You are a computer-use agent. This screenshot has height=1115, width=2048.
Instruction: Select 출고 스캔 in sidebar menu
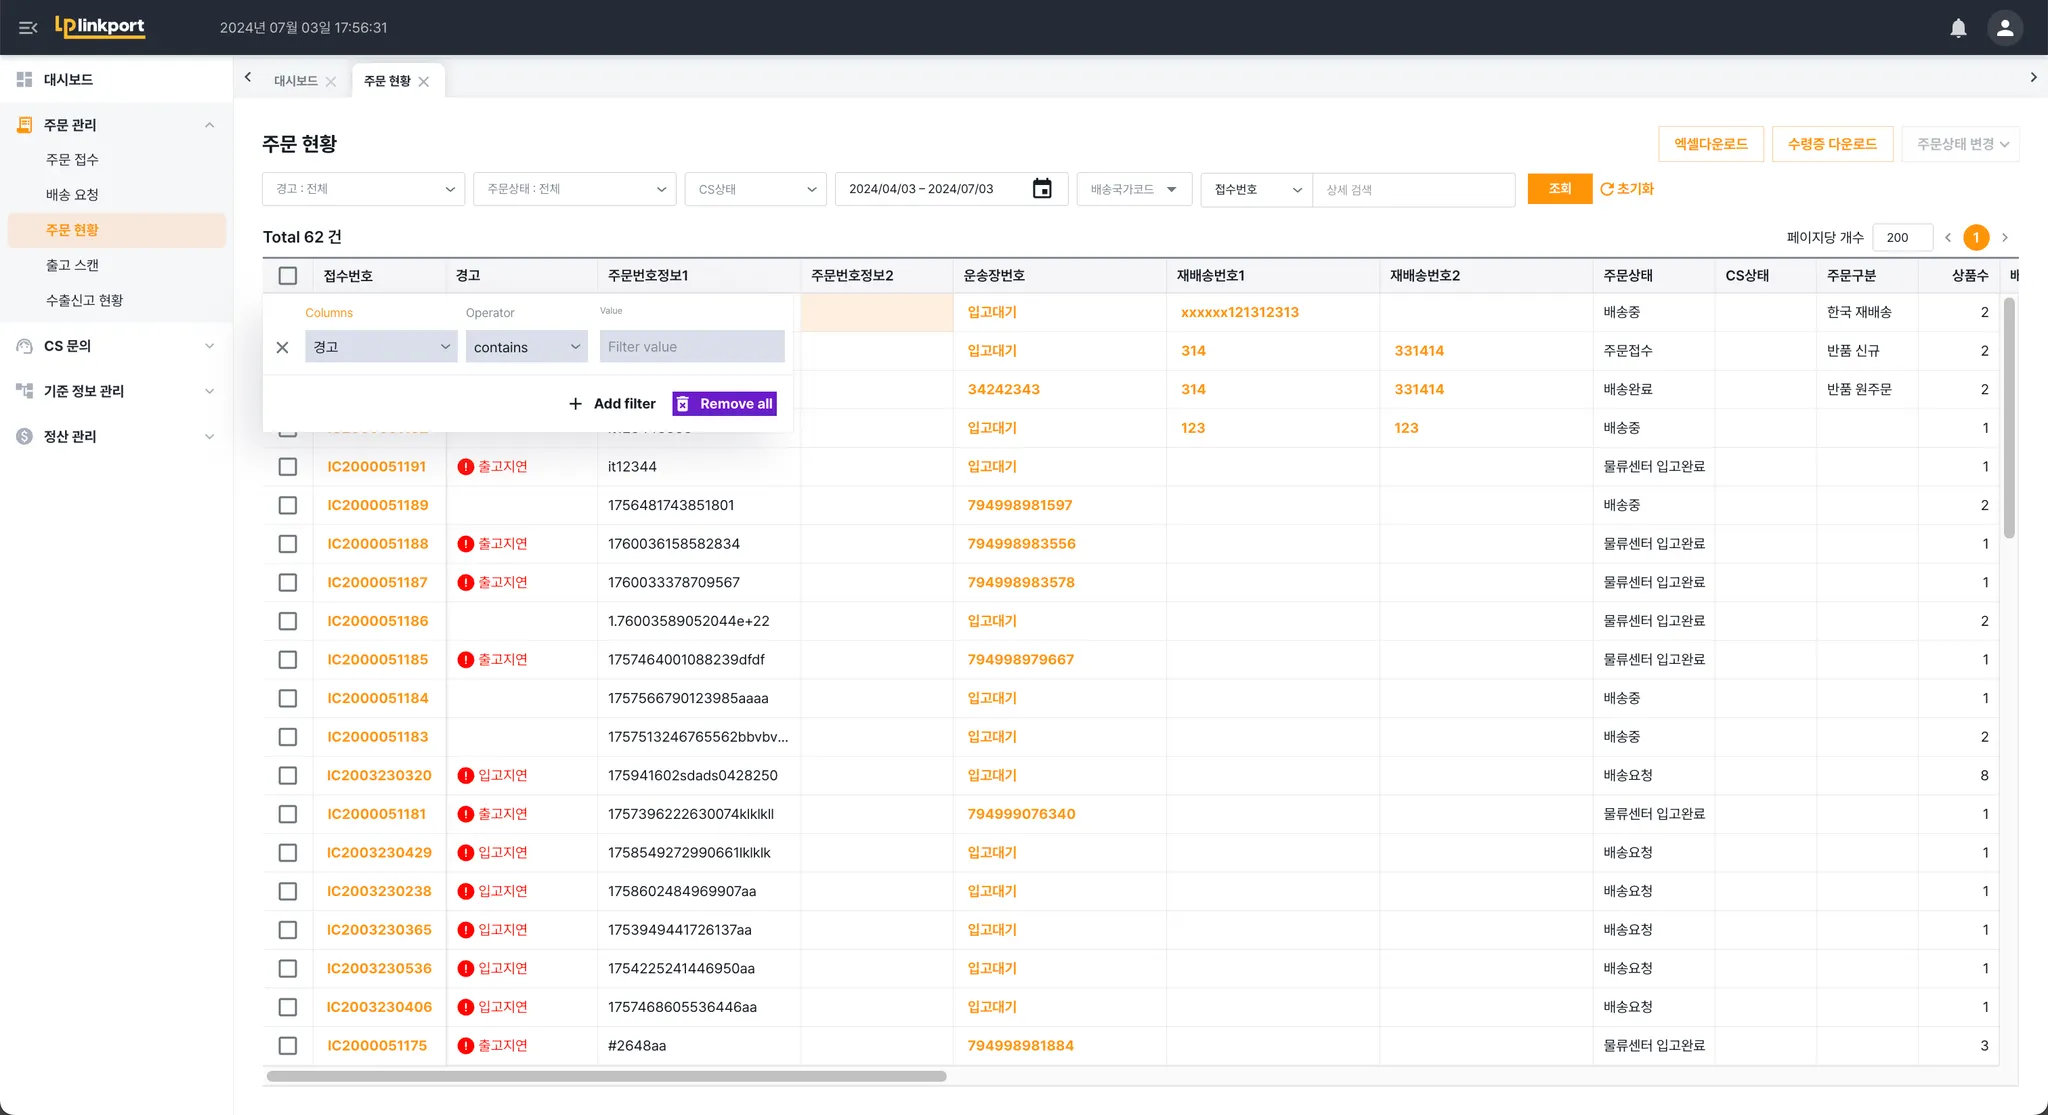pyautogui.click(x=72, y=265)
